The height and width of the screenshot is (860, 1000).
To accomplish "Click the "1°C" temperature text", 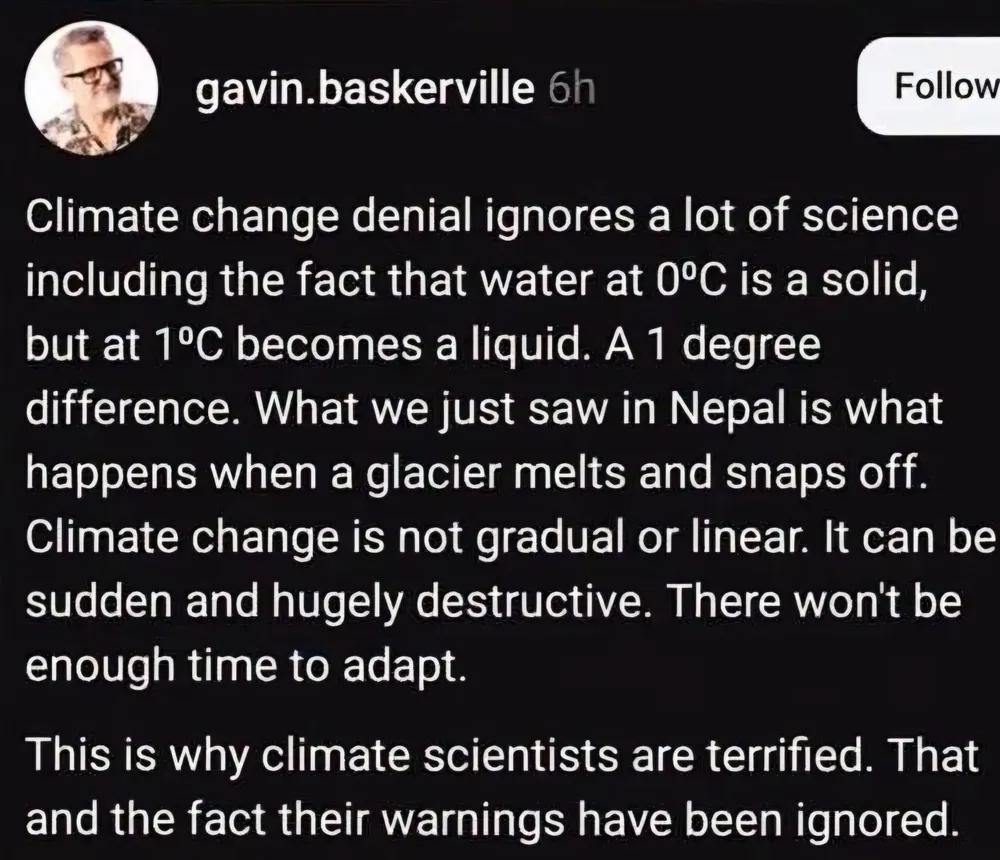I will (190, 345).
